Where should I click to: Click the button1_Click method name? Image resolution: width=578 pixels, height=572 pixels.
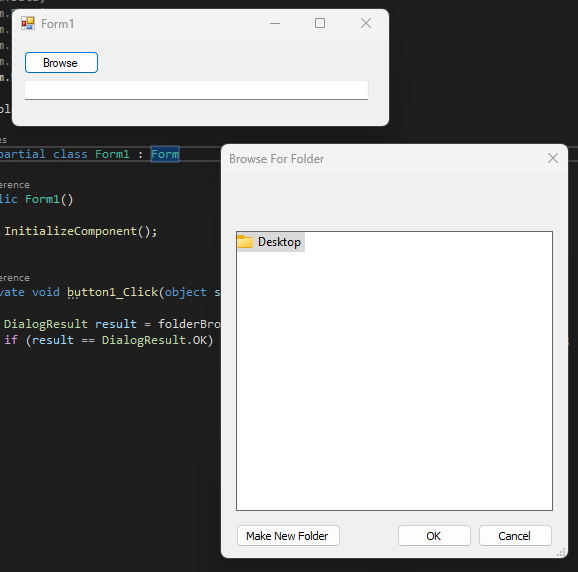point(112,292)
